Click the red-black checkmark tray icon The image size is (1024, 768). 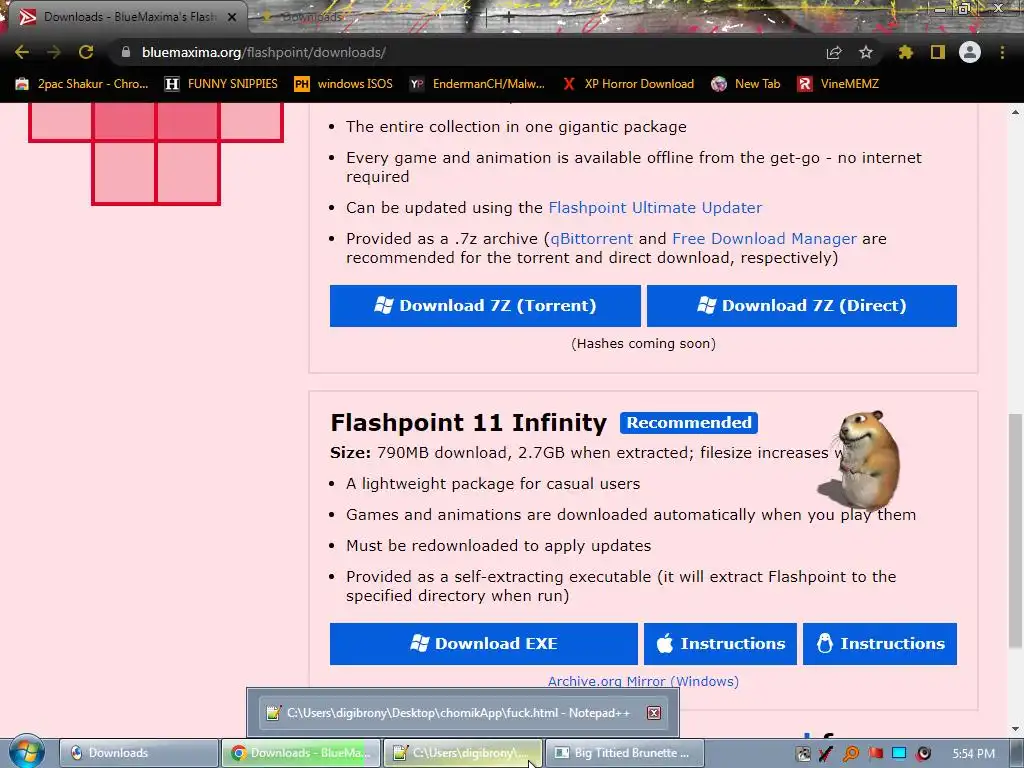[x=826, y=754]
